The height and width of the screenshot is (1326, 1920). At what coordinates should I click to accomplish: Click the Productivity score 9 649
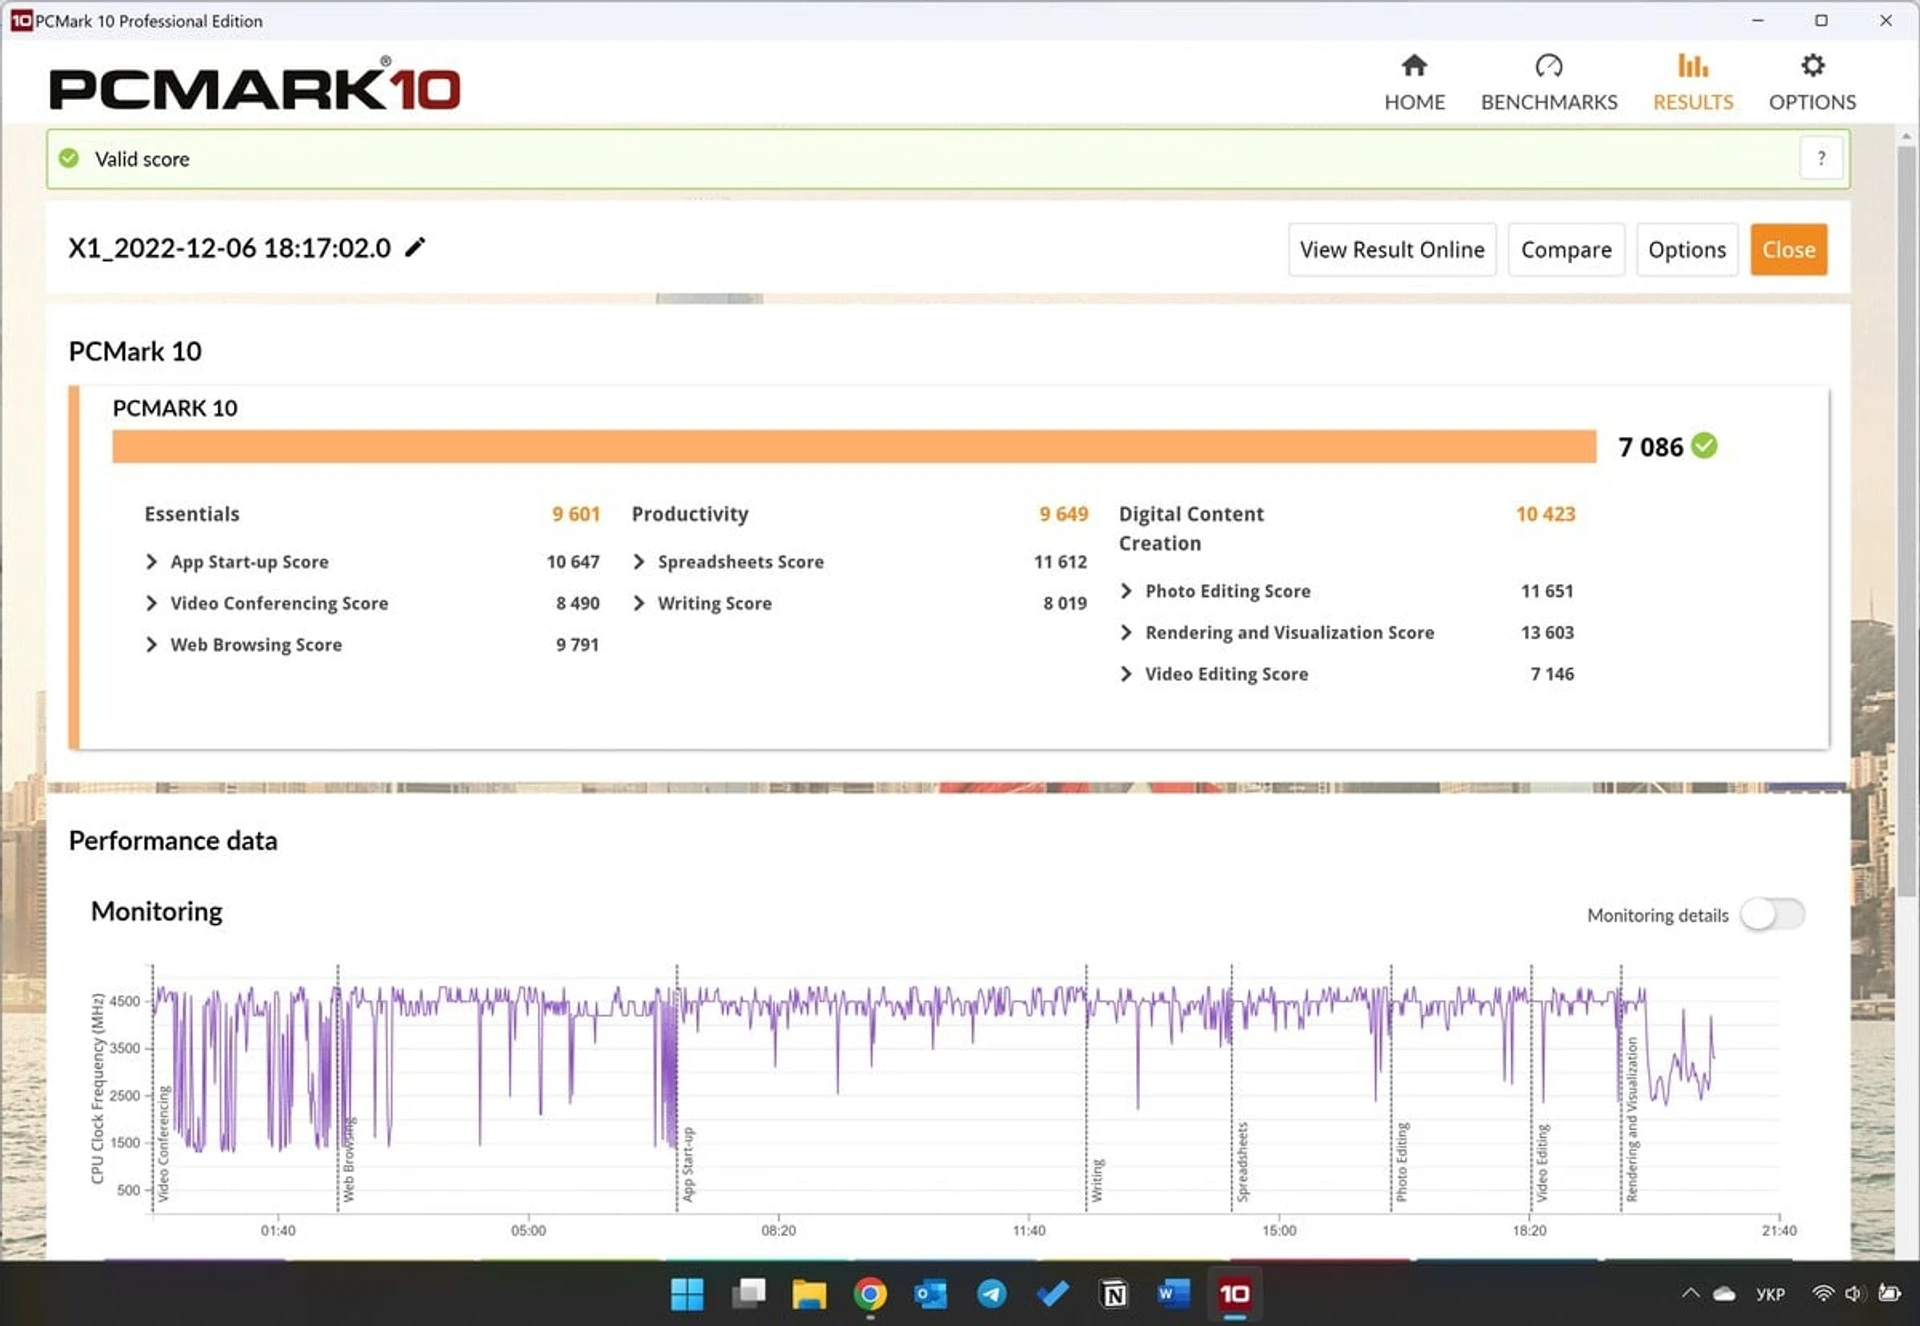[1063, 514]
